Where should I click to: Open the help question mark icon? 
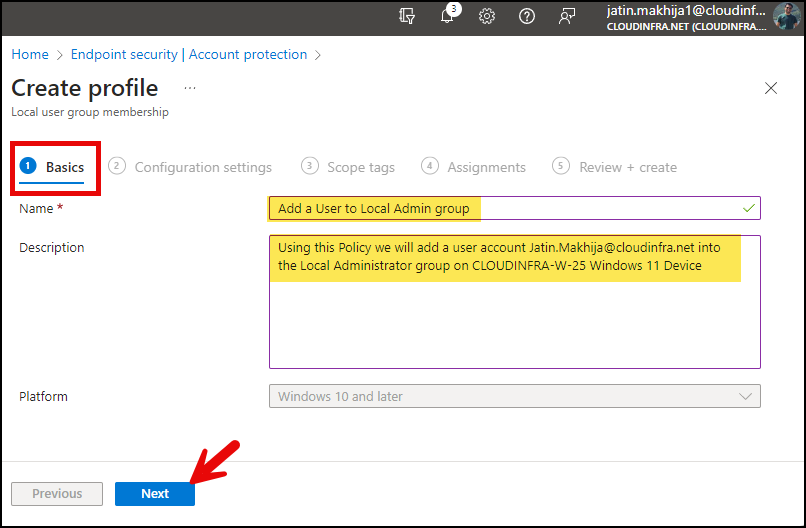[527, 16]
